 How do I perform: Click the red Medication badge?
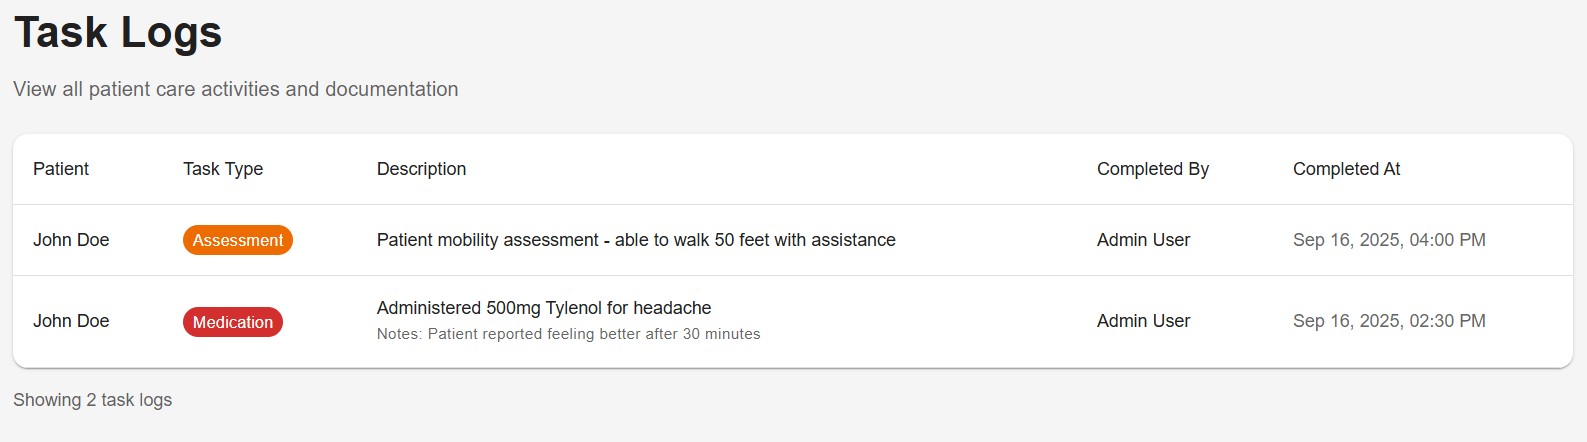tap(232, 322)
